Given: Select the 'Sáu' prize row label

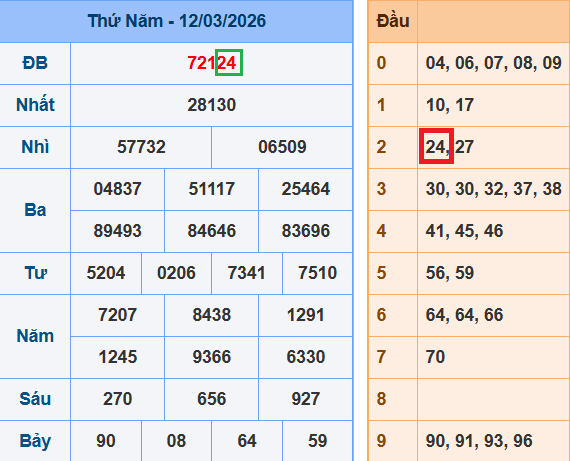Looking at the screenshot, I should tap(35, 399).
